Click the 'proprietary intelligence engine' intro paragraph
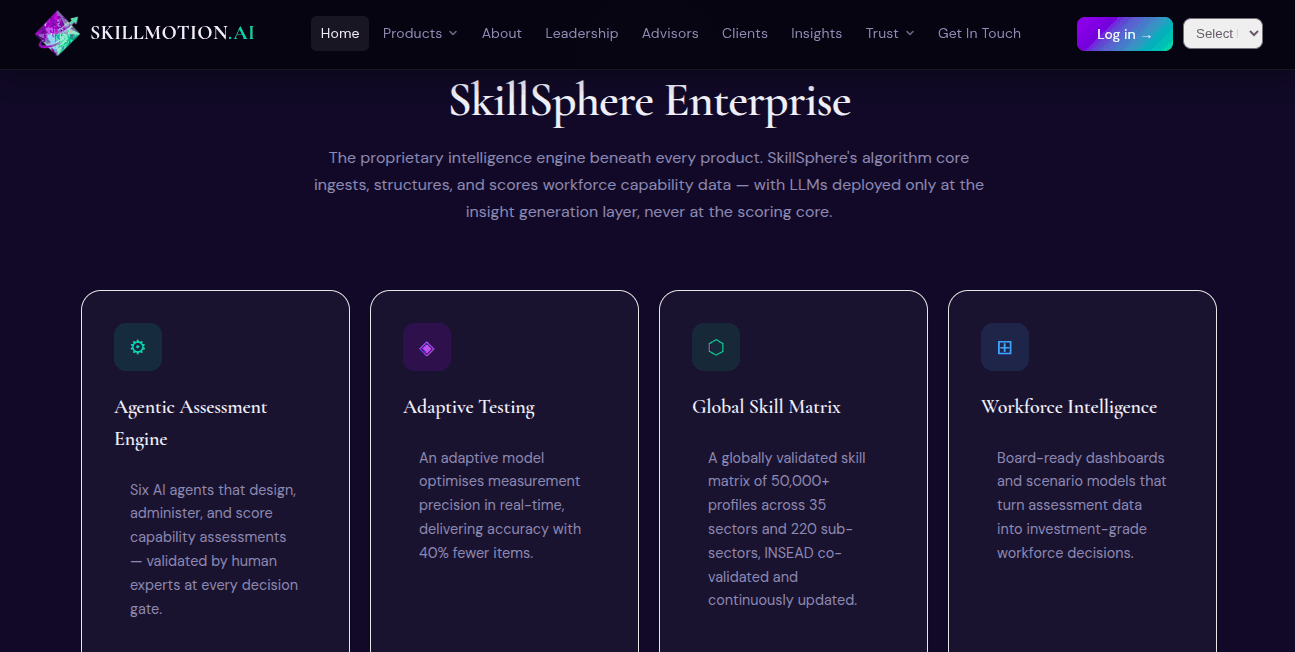Screen dimensions: 1295x652 coord(649,185)
